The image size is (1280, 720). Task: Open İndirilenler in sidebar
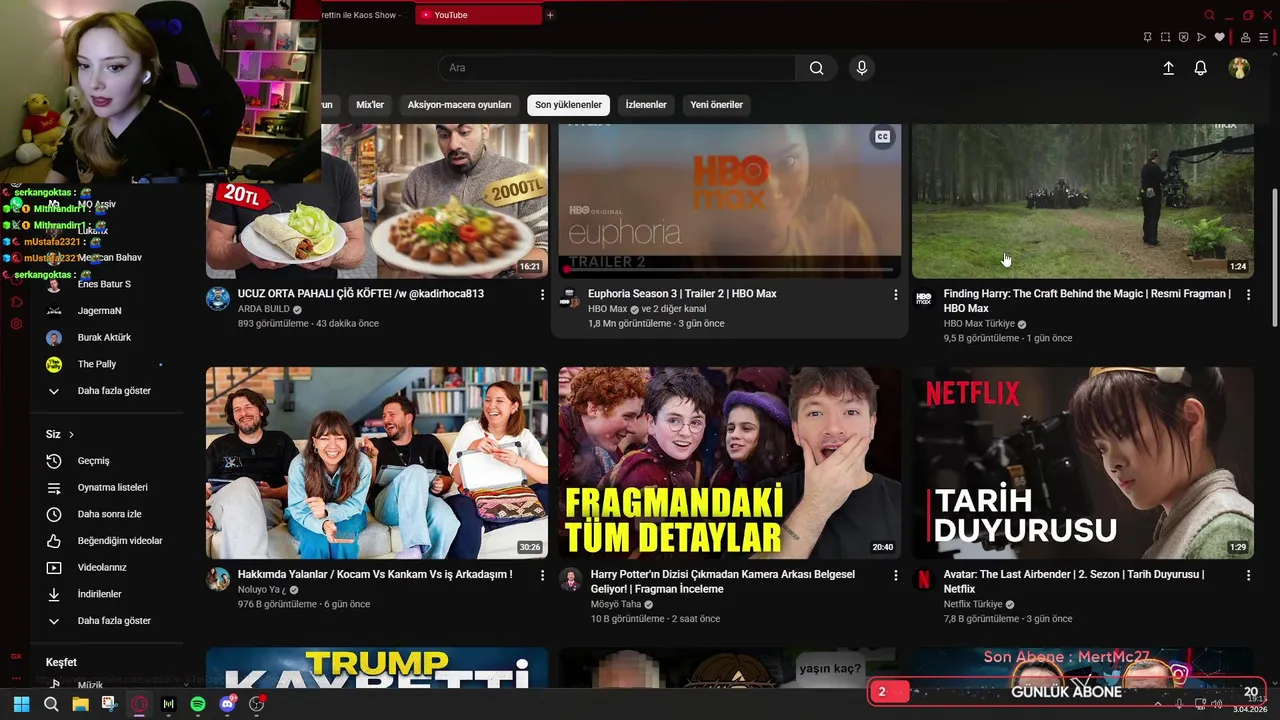tap(99, 594)
